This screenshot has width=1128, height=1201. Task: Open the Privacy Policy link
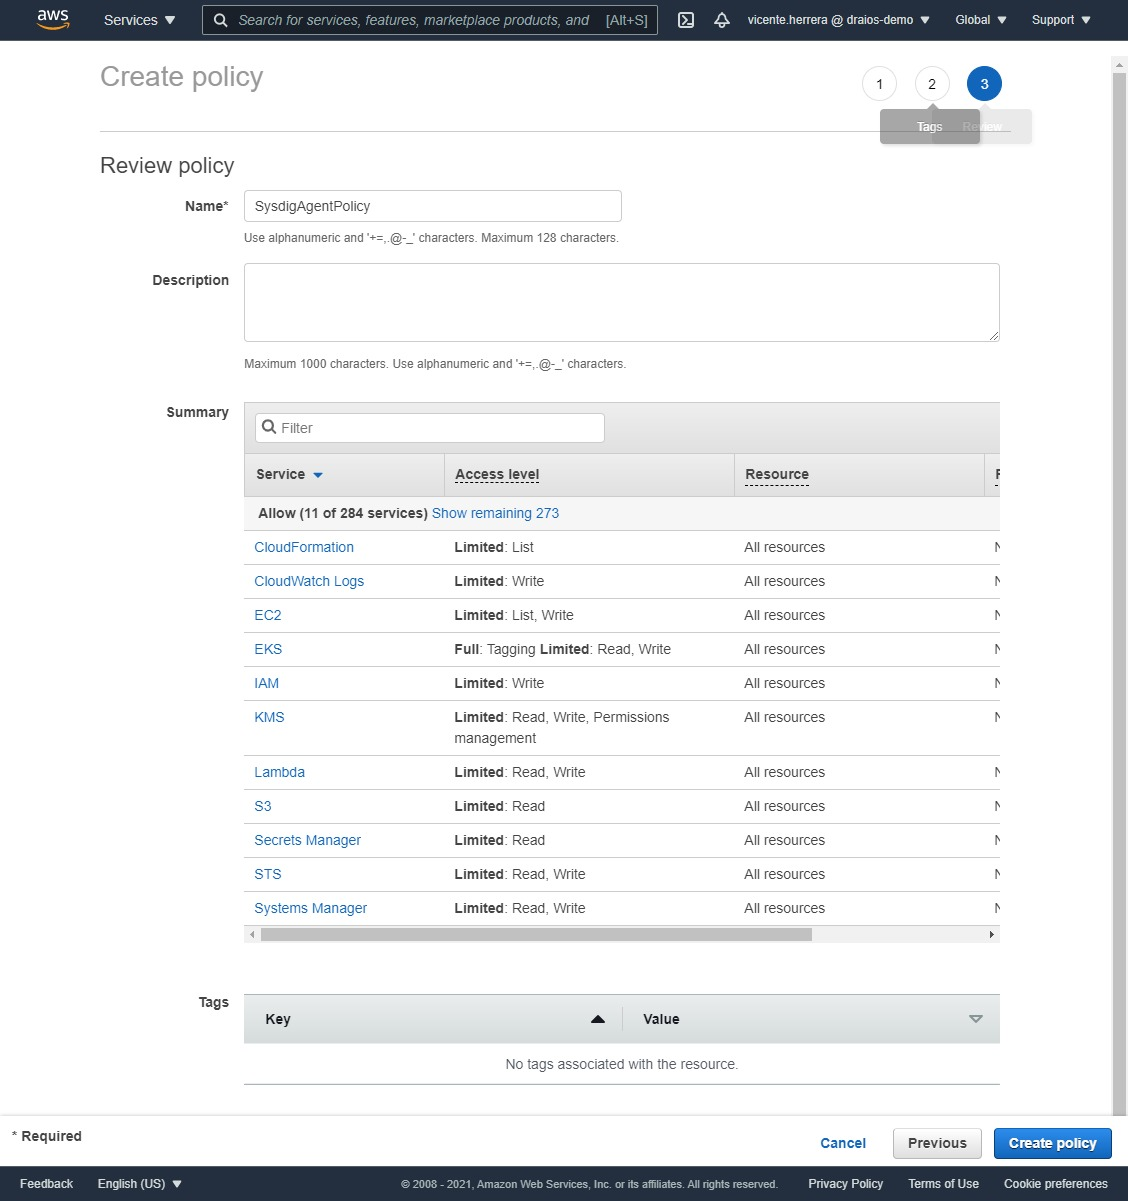click(x=846, y=1184)
